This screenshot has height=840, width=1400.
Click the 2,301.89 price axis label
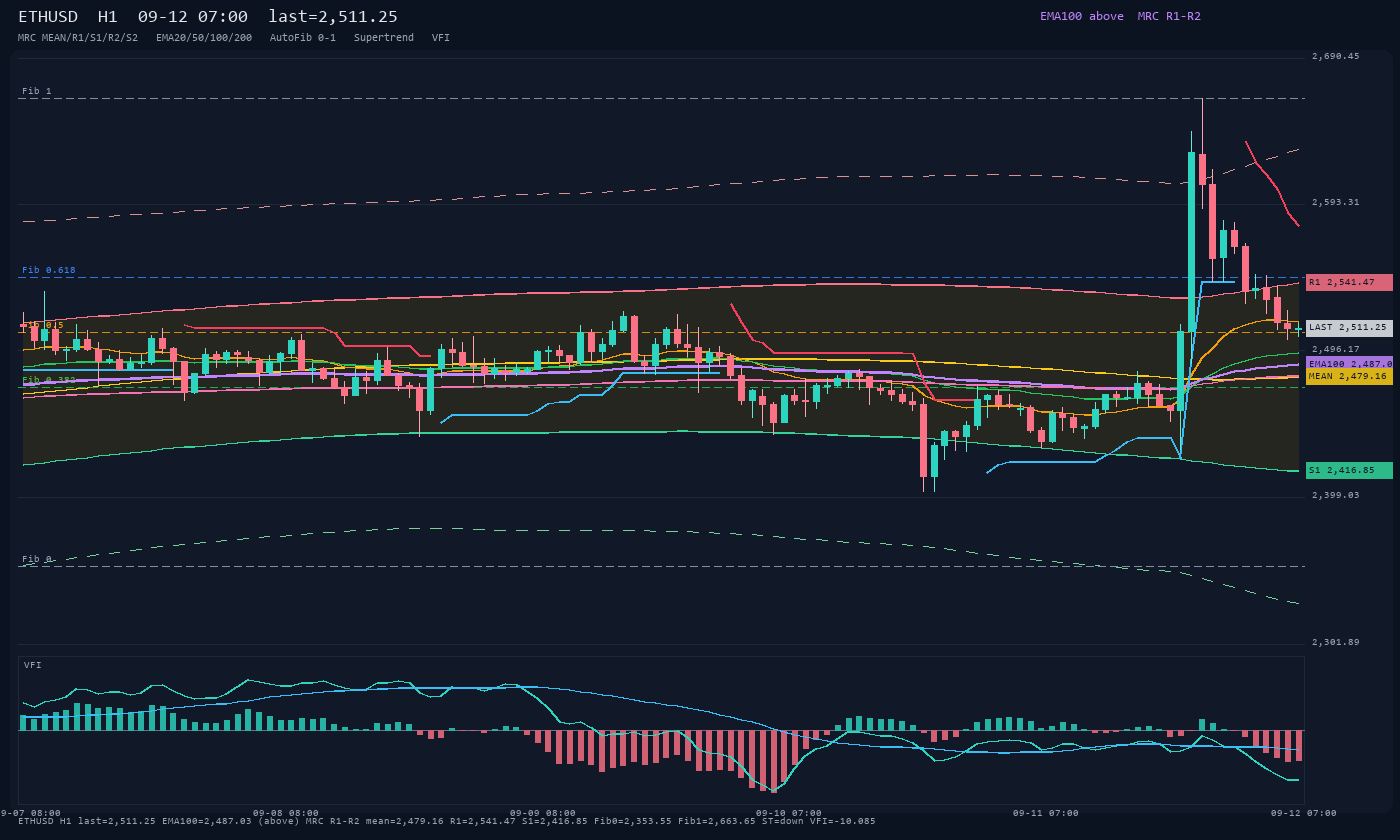click(x=1336, y=642)
